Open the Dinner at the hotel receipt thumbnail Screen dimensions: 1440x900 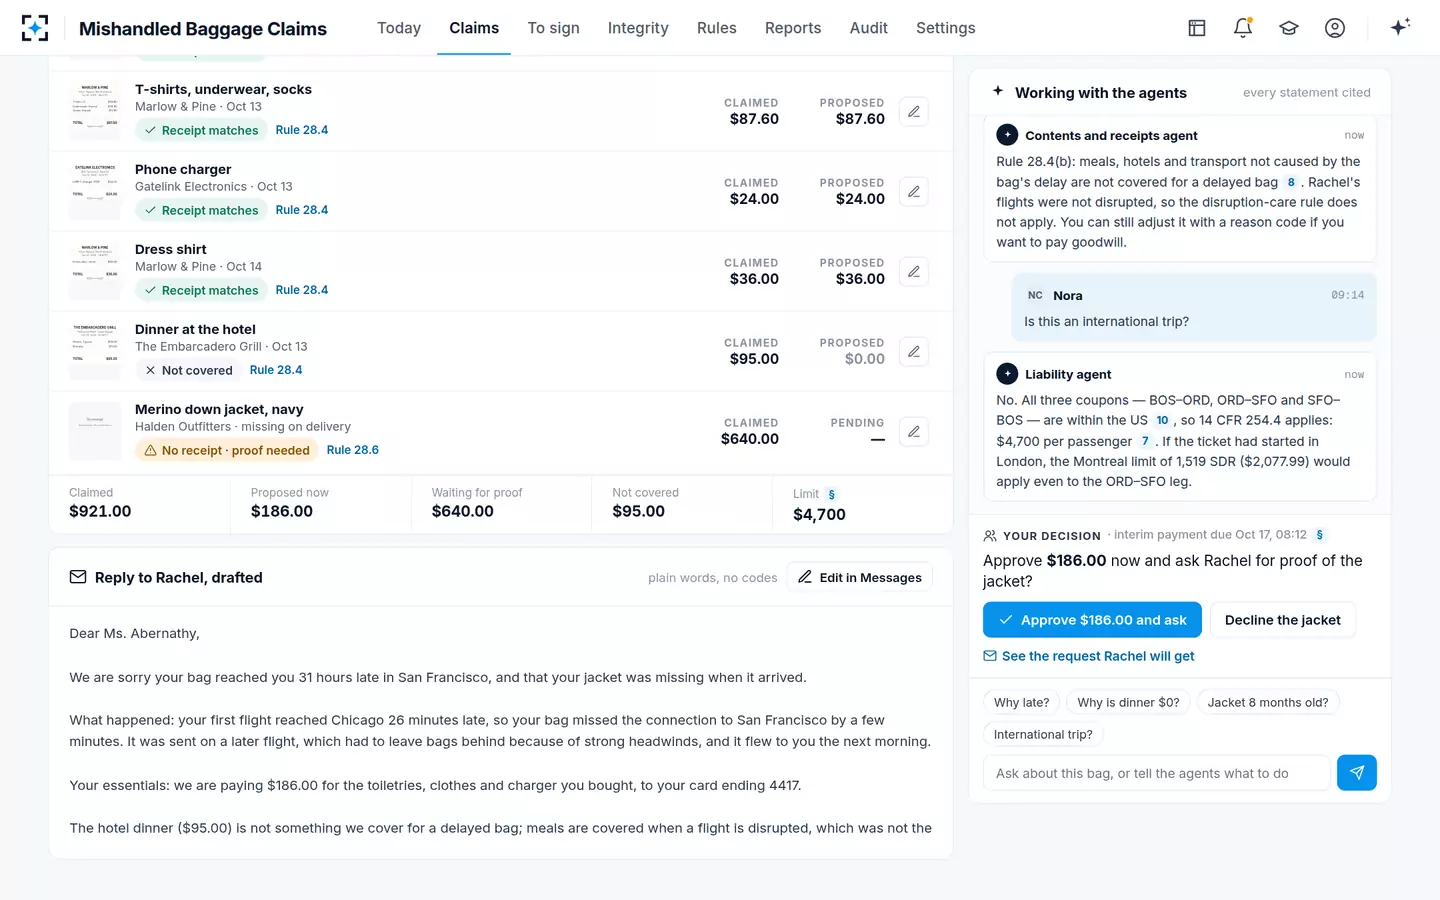[95, 351]
